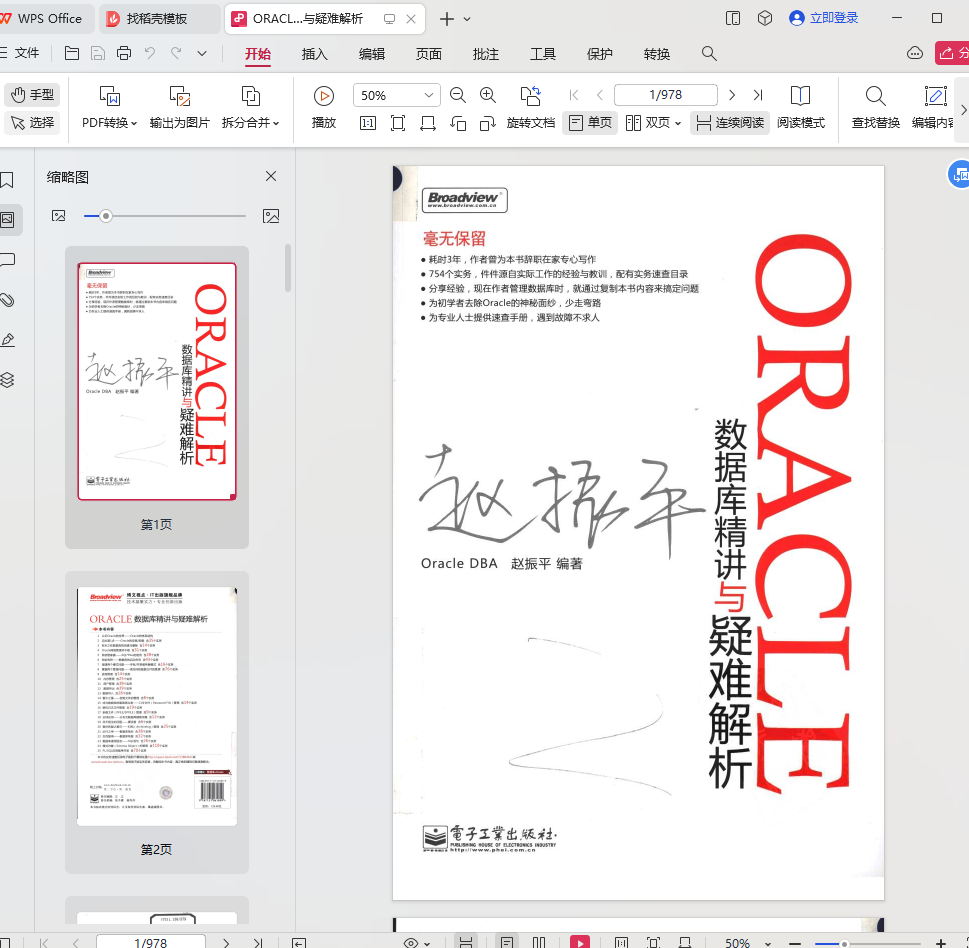Screen dimensions: 969x948
Task: Click the open file folder icon
Action: [72, 53]
